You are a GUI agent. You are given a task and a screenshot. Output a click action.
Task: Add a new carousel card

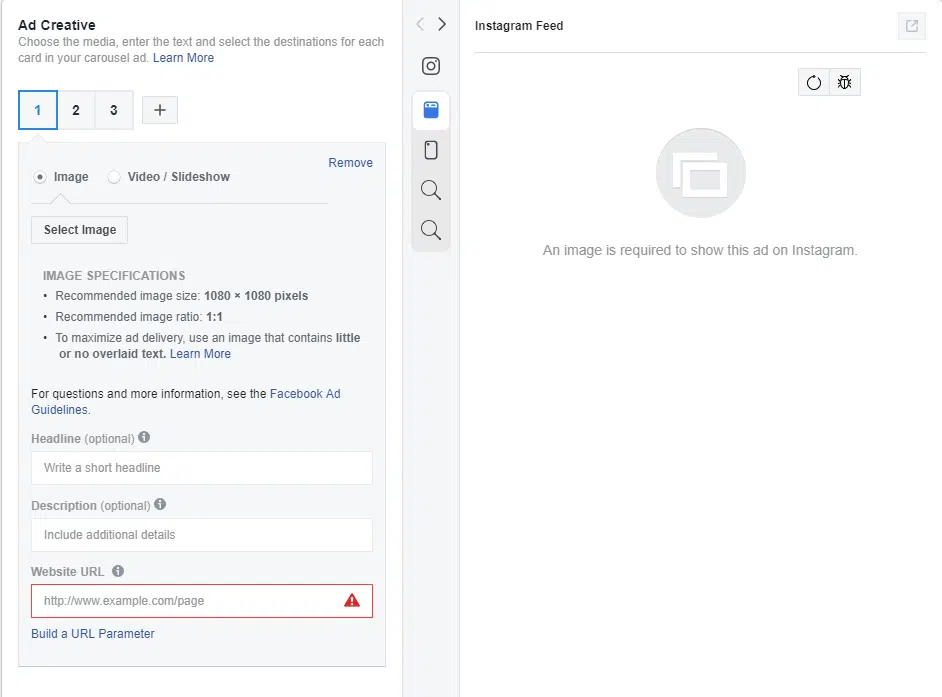[x=160, y=110]
